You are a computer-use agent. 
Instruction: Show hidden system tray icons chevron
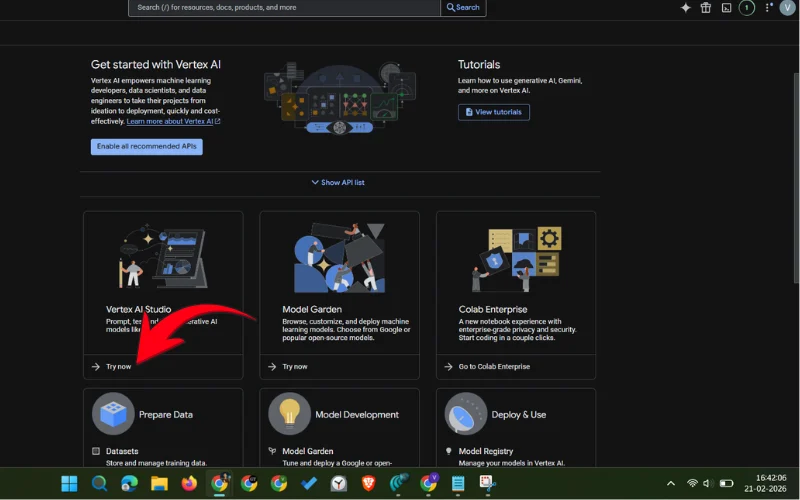[671, 484]
